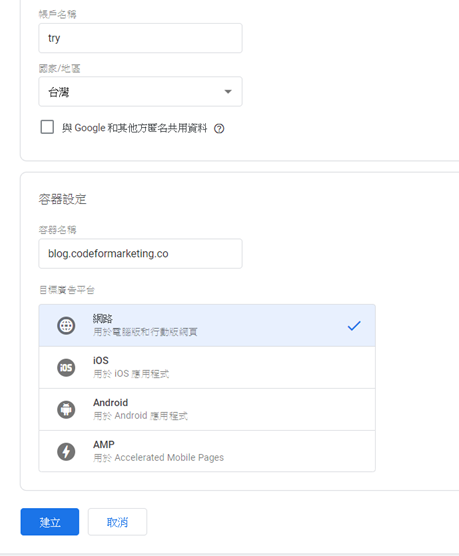Click the AMP lightning bolt icon

(x=66, y=451)
